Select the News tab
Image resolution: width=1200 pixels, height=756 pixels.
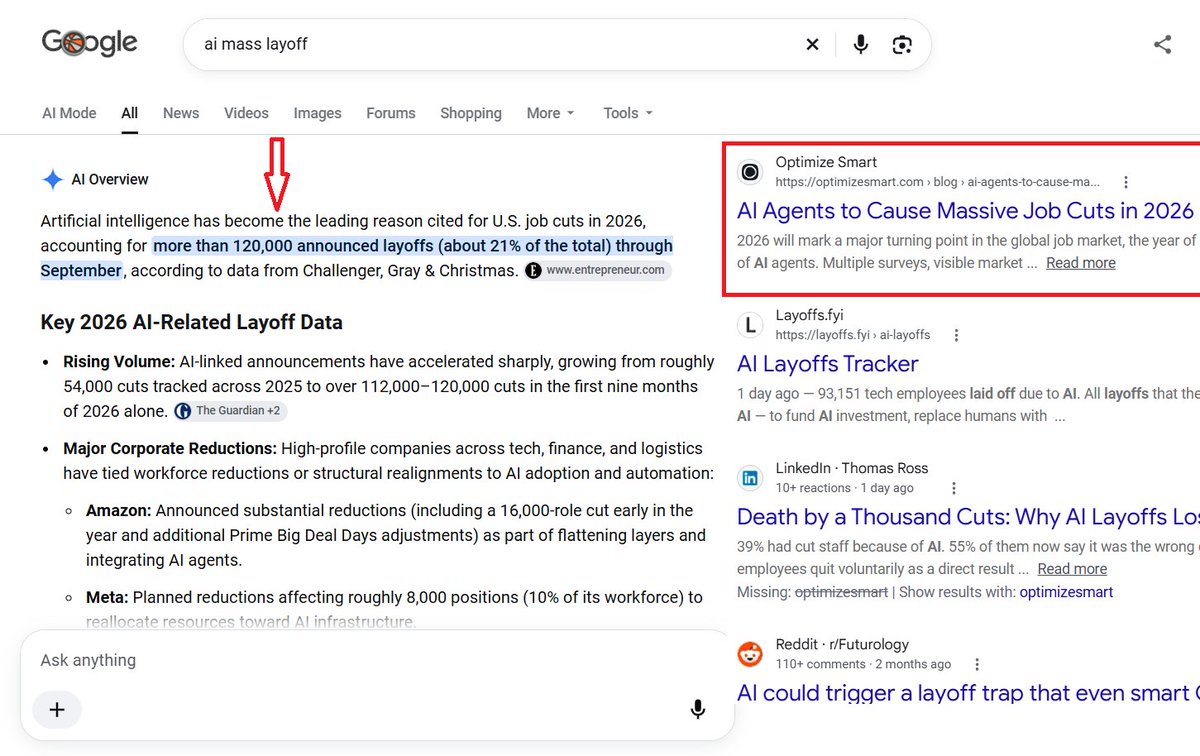pos(181,113)
